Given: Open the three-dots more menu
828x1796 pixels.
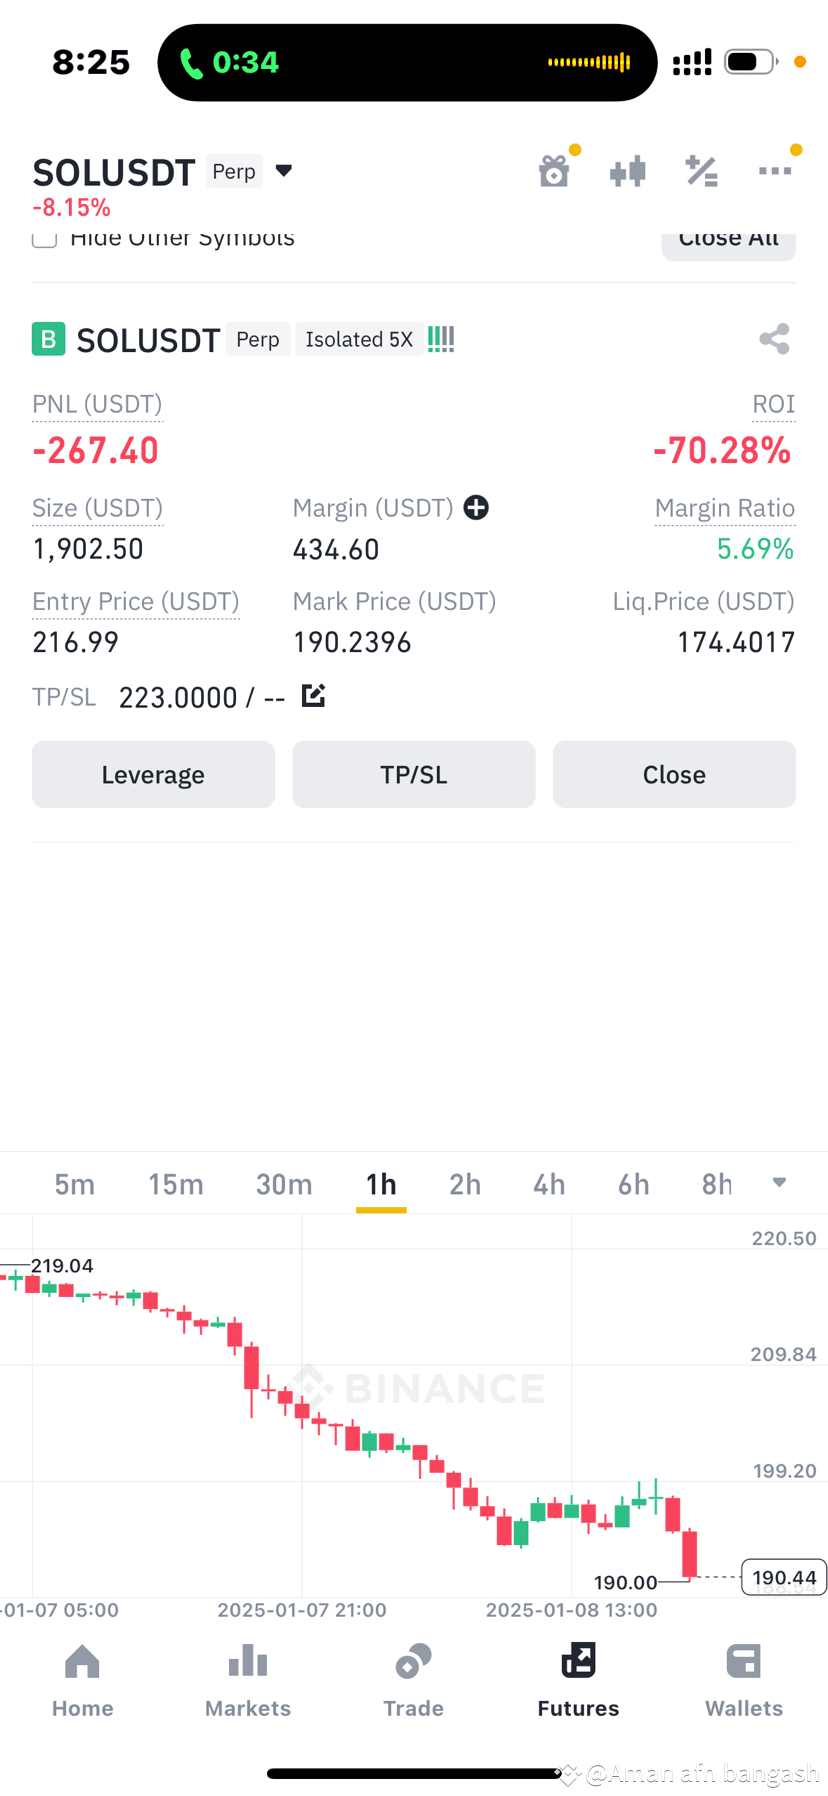Looking at the screenshot, I should (x=775, y=172).
